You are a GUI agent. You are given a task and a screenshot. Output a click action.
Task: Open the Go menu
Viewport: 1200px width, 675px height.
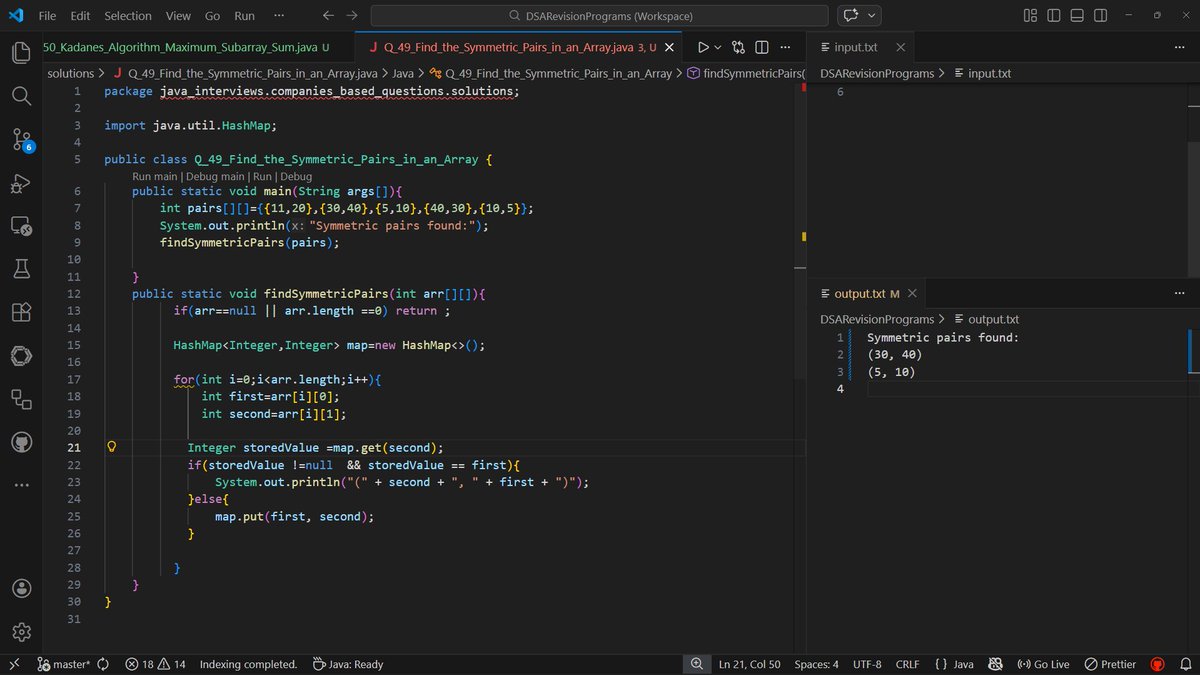click(x=212, y=16)
